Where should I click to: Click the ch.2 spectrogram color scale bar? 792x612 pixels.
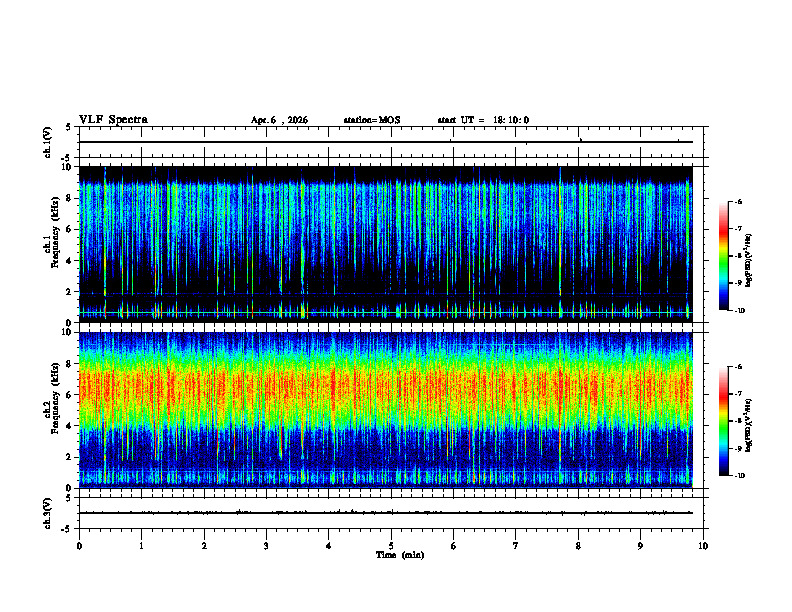(x=723, y=421)
